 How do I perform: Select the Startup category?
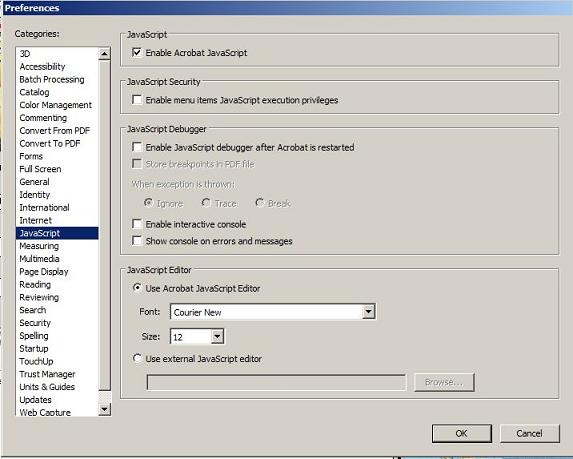57,348
